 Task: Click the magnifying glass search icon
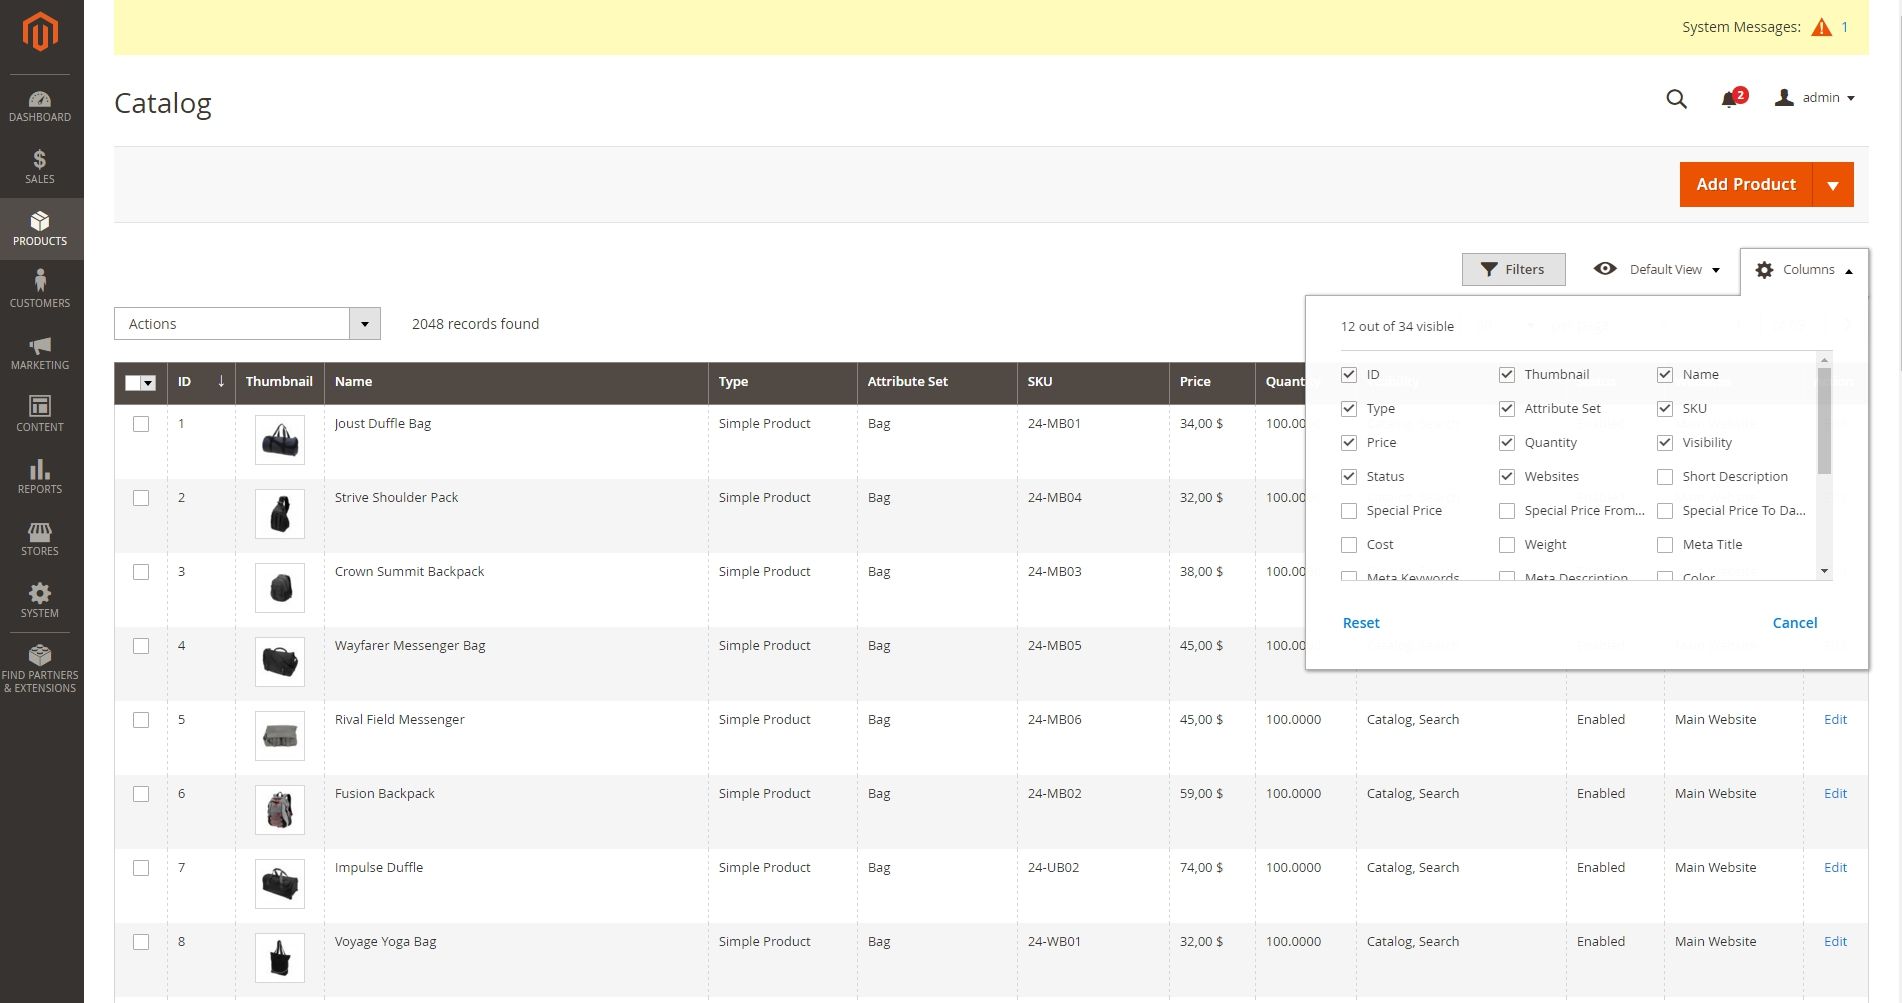[1676, 98]
